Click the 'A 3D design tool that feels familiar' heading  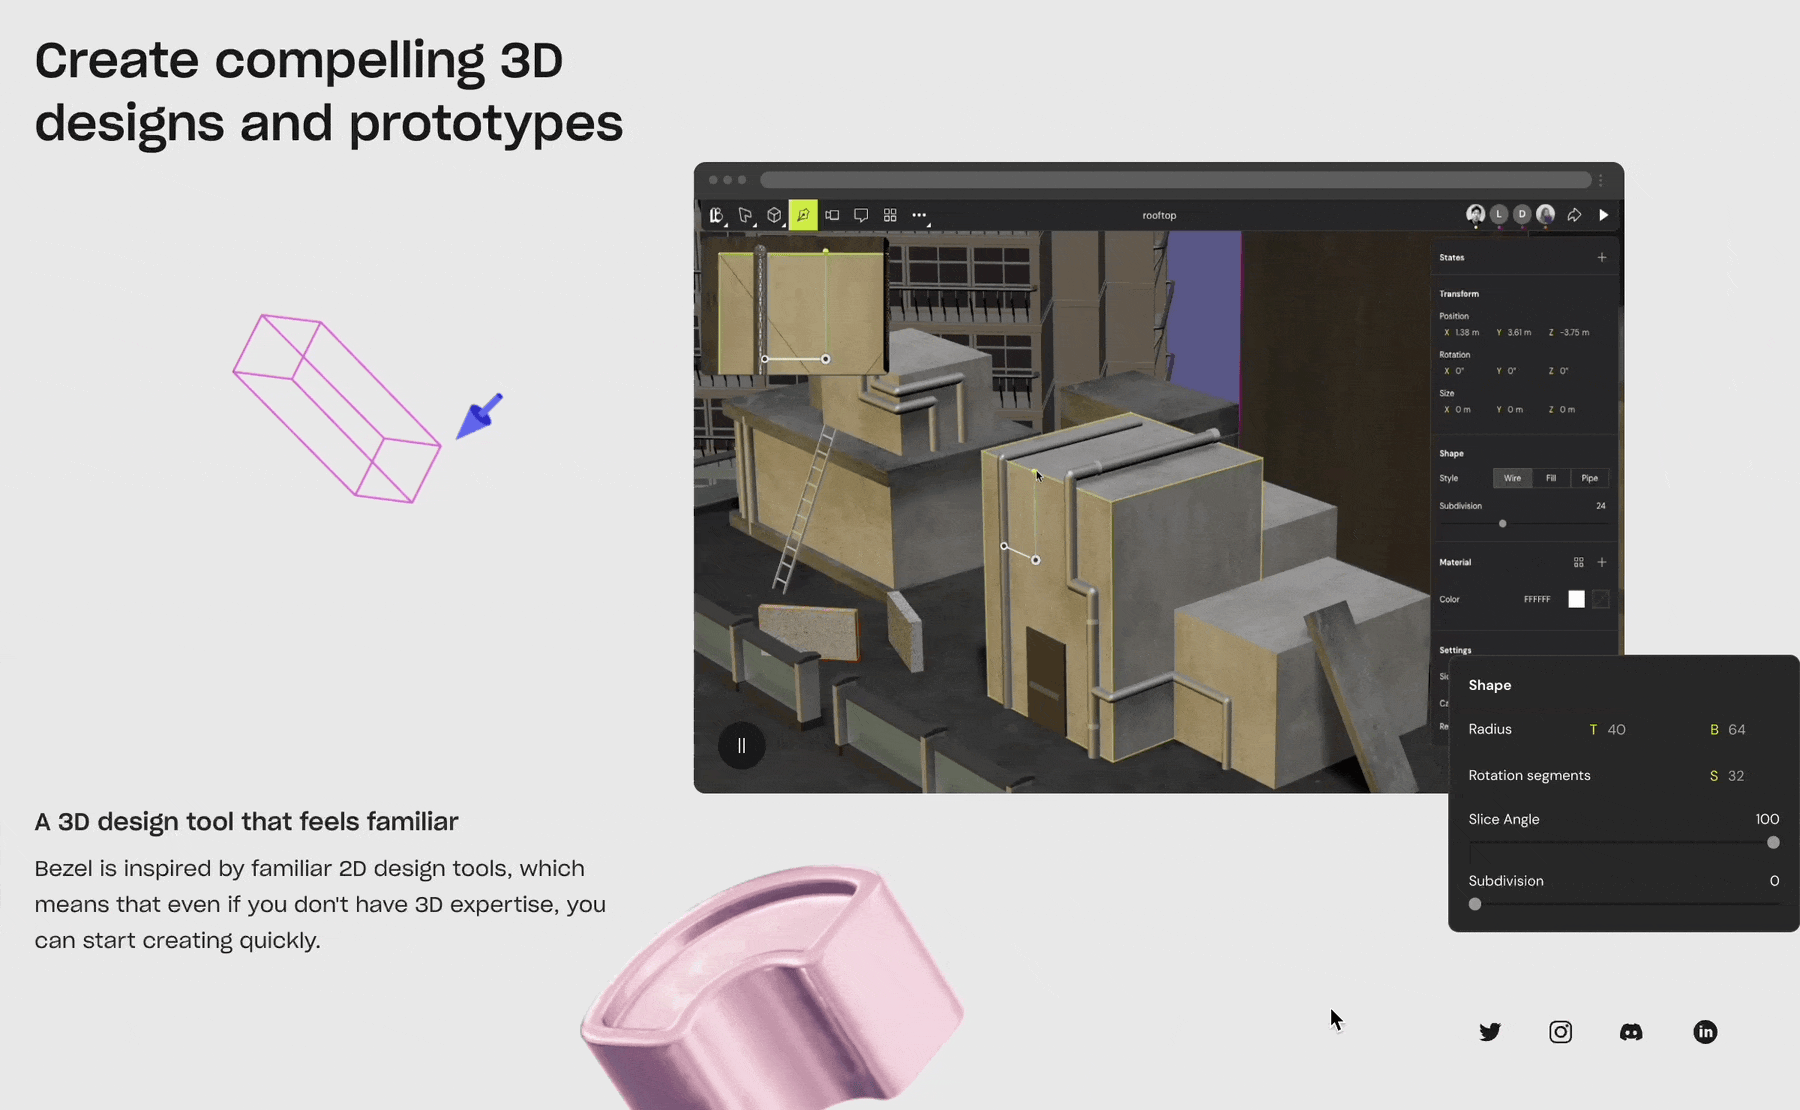[246, 822]
